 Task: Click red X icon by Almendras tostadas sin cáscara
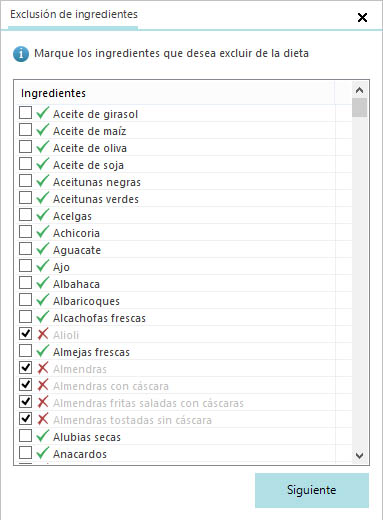pyautogui.click(x=43, y=419)
